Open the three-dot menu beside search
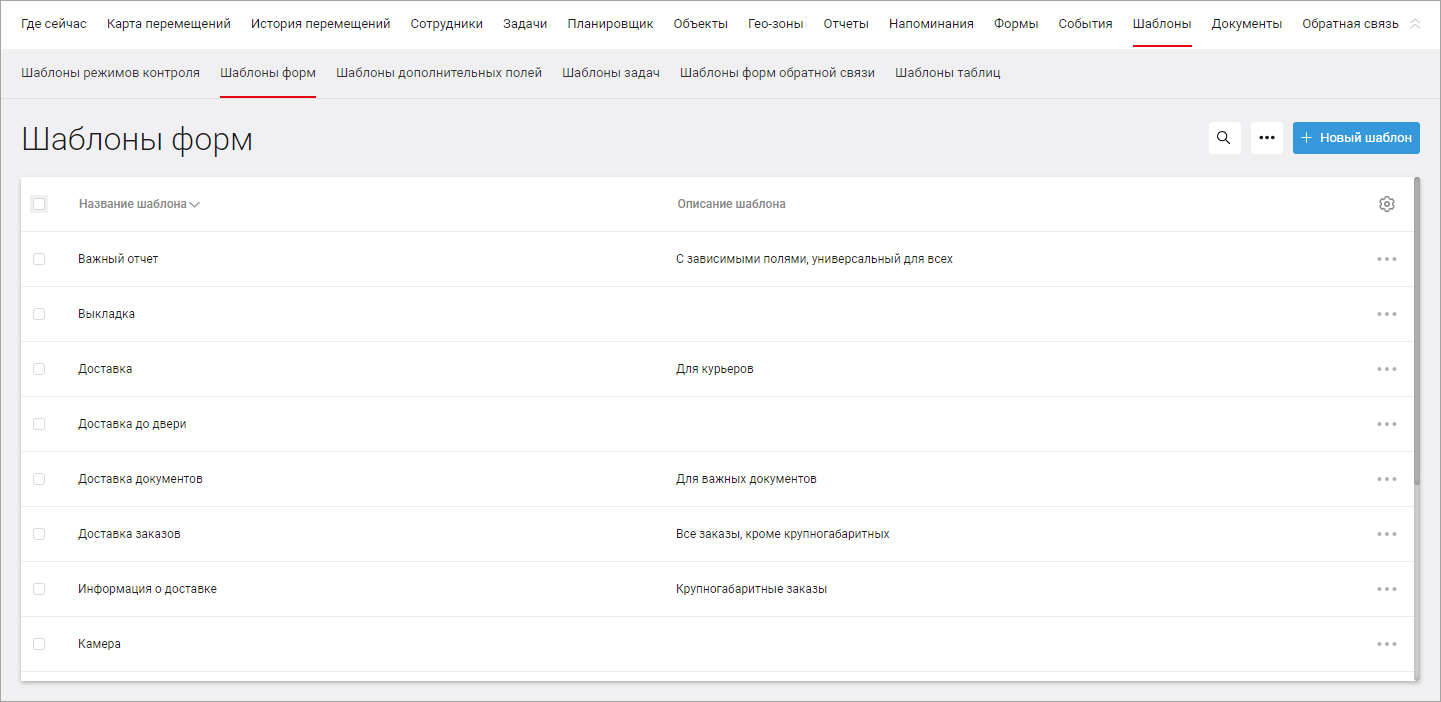 tap(1267, 138)
